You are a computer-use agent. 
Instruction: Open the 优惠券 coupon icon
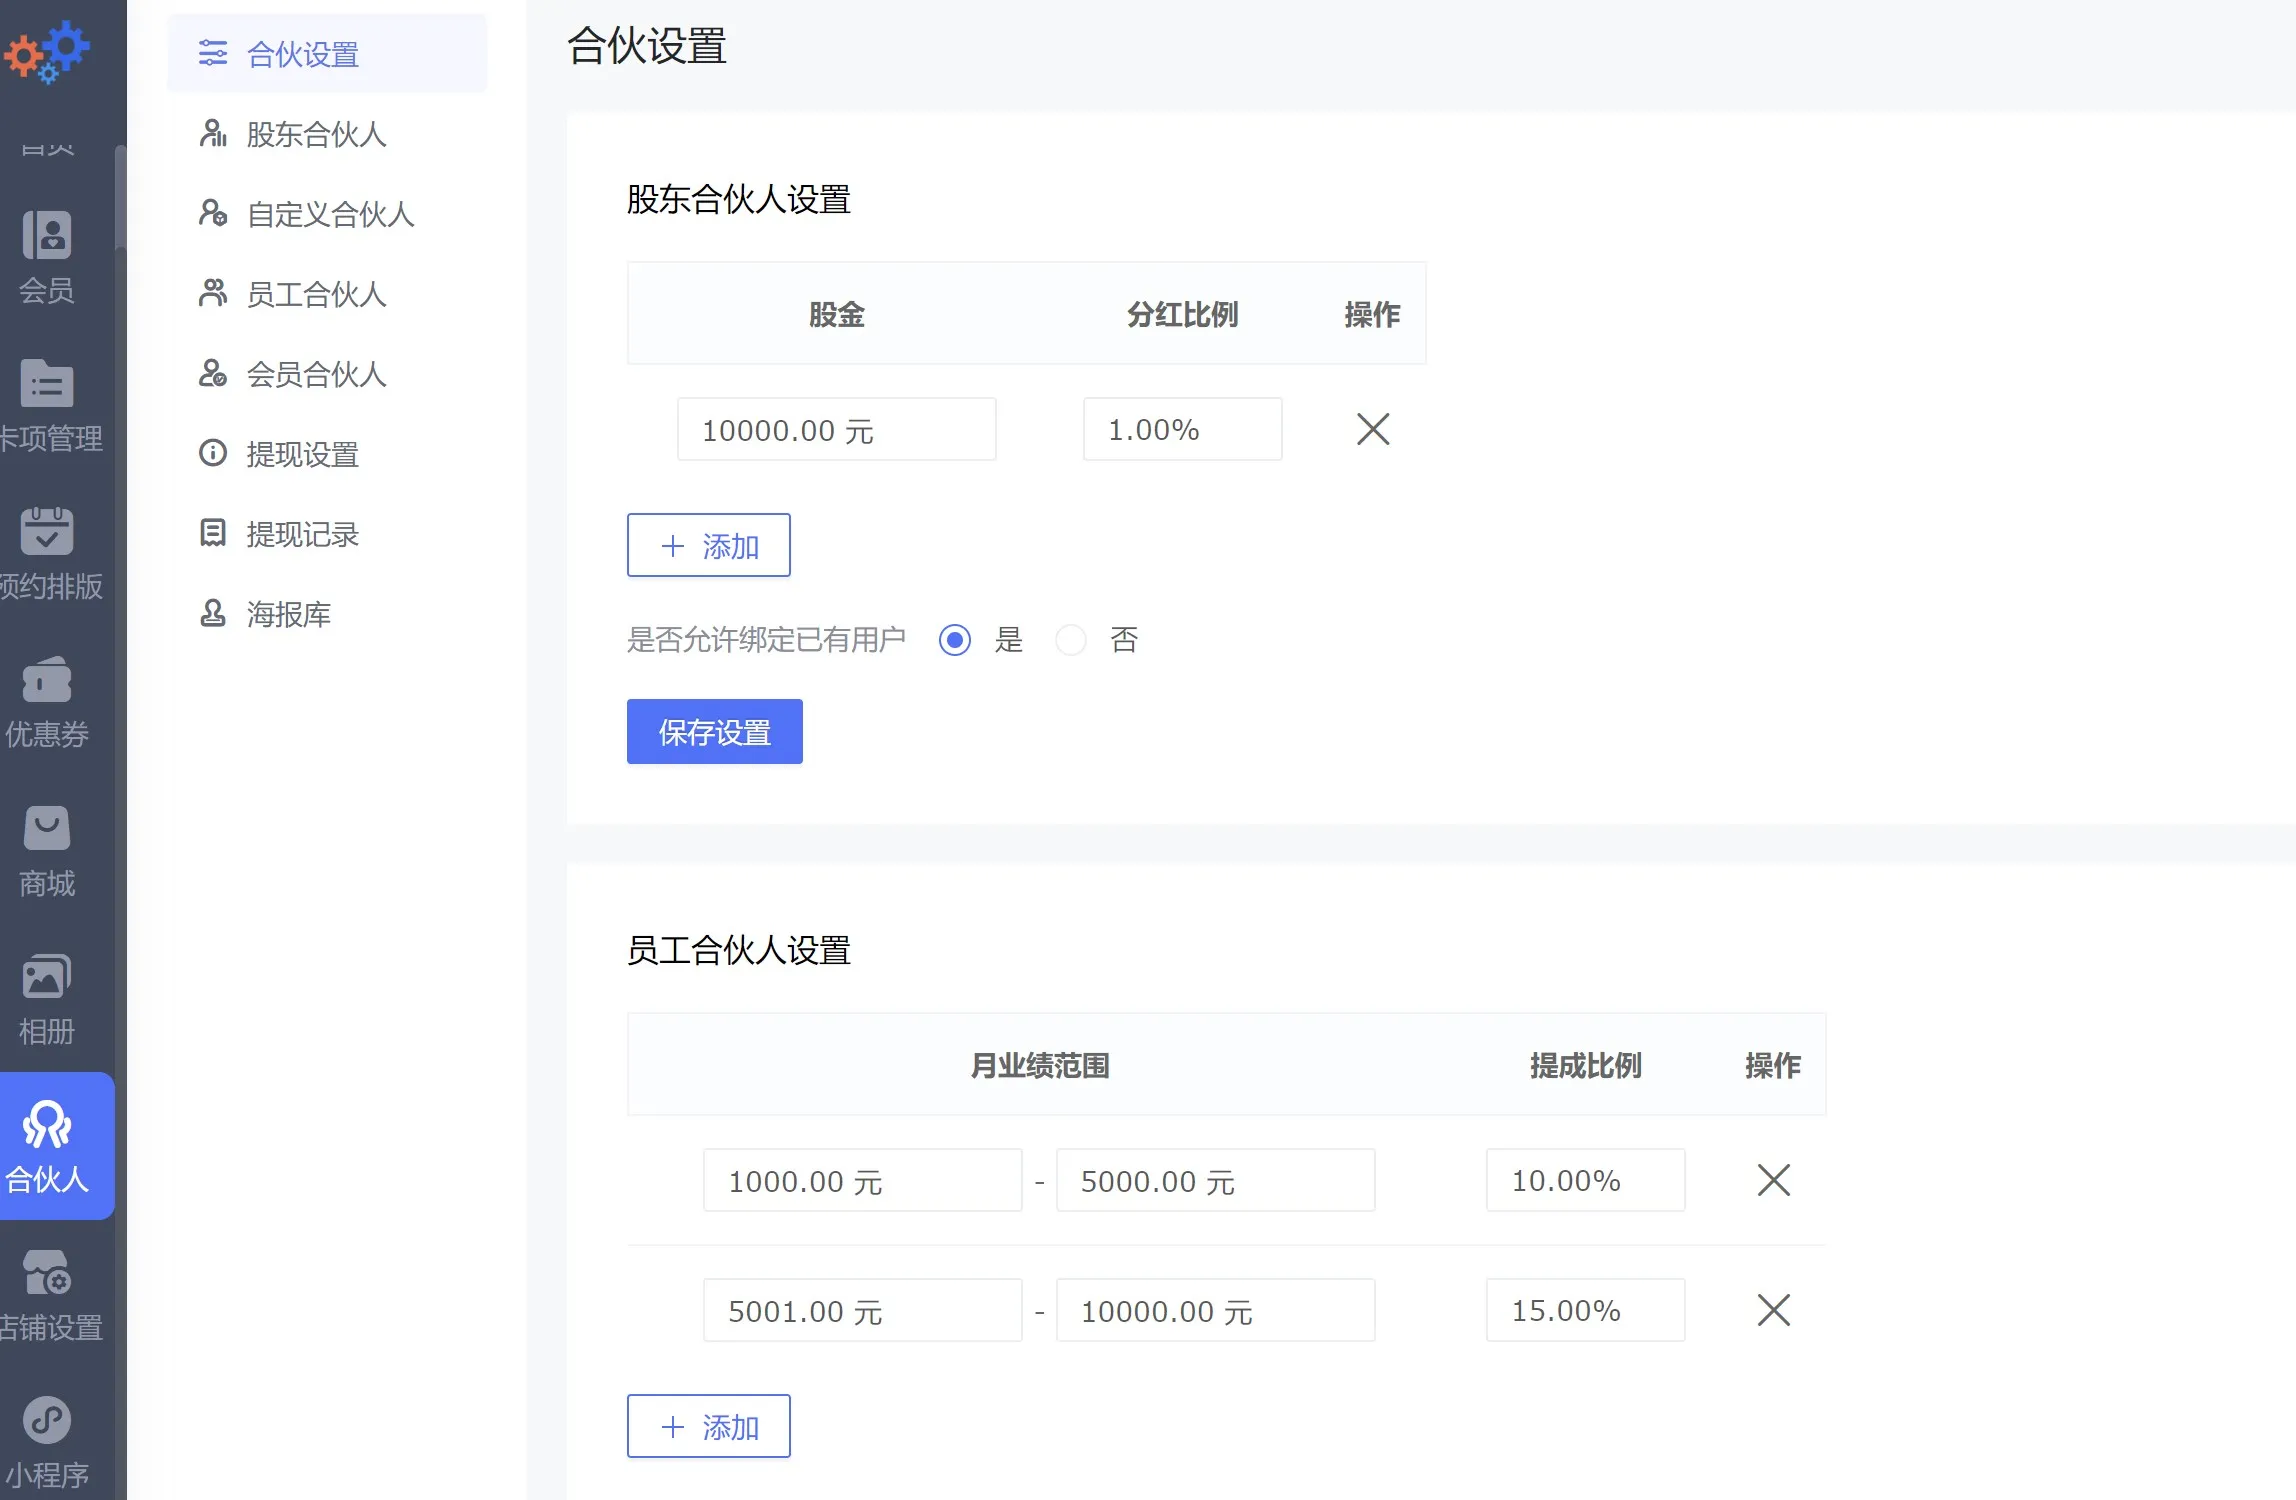tap(47, 679)
